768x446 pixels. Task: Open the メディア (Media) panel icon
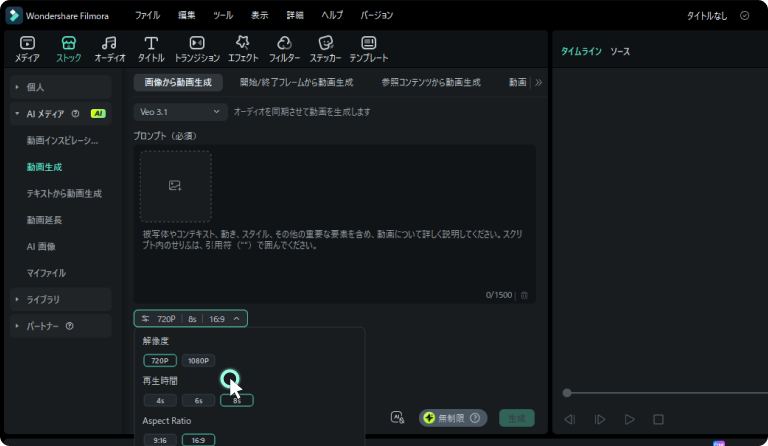[x=27, y=49]
